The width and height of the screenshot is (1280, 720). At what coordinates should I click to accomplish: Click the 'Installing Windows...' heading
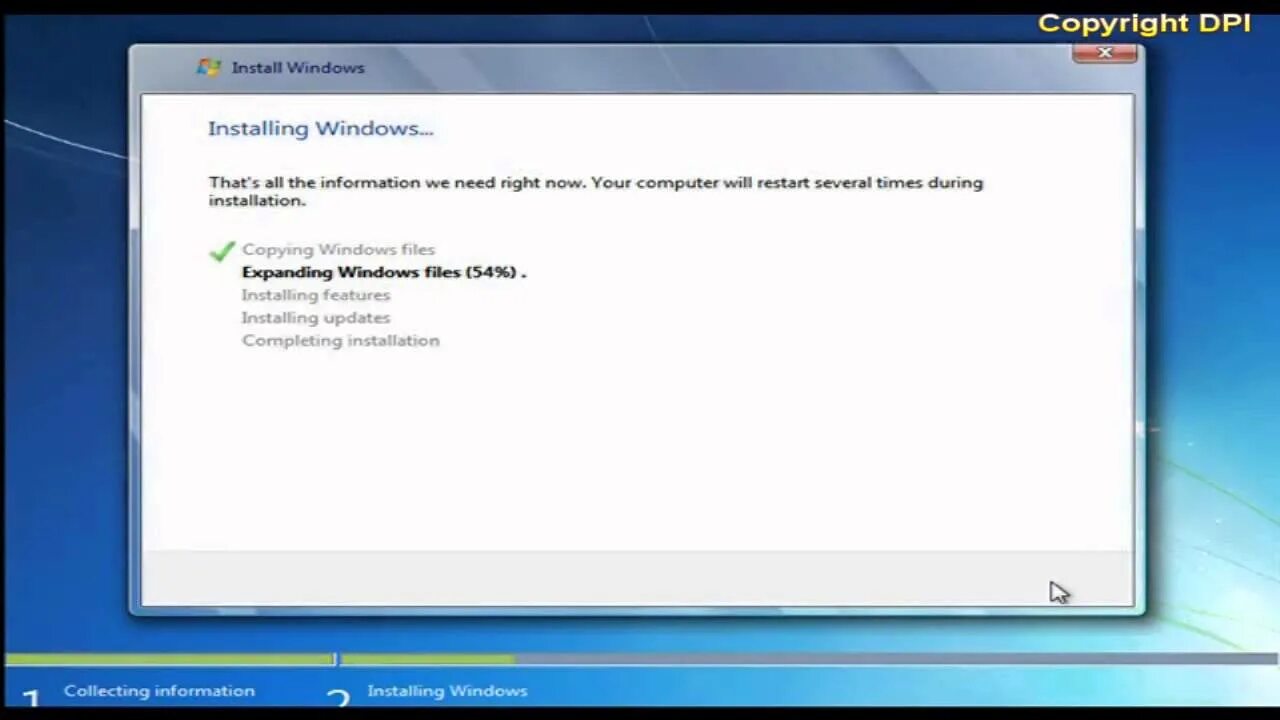coord(320,128)
